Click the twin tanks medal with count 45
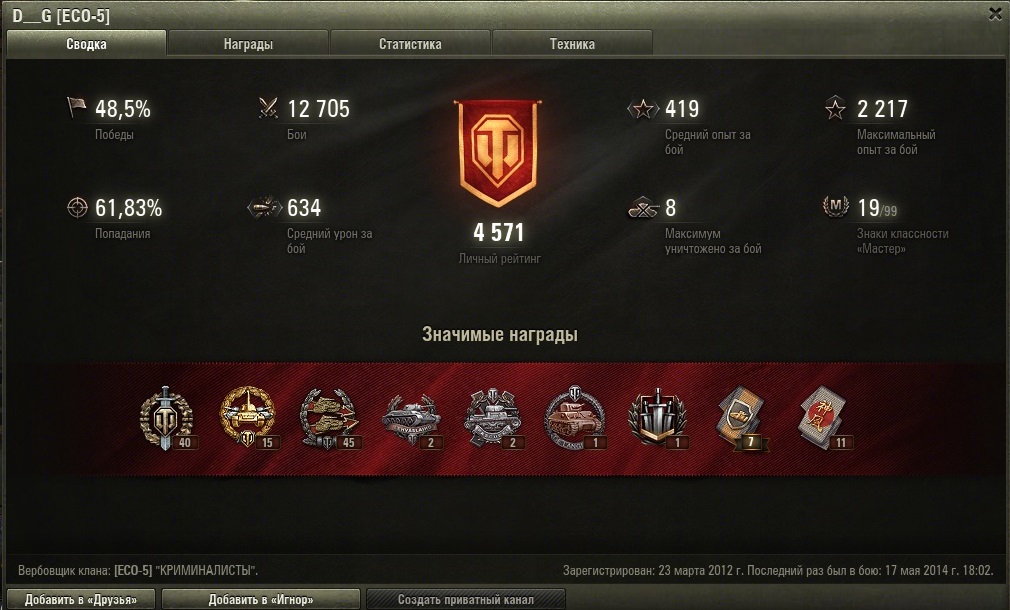Viewport: 1010px width, 610px height. click(x=329, y=418)
